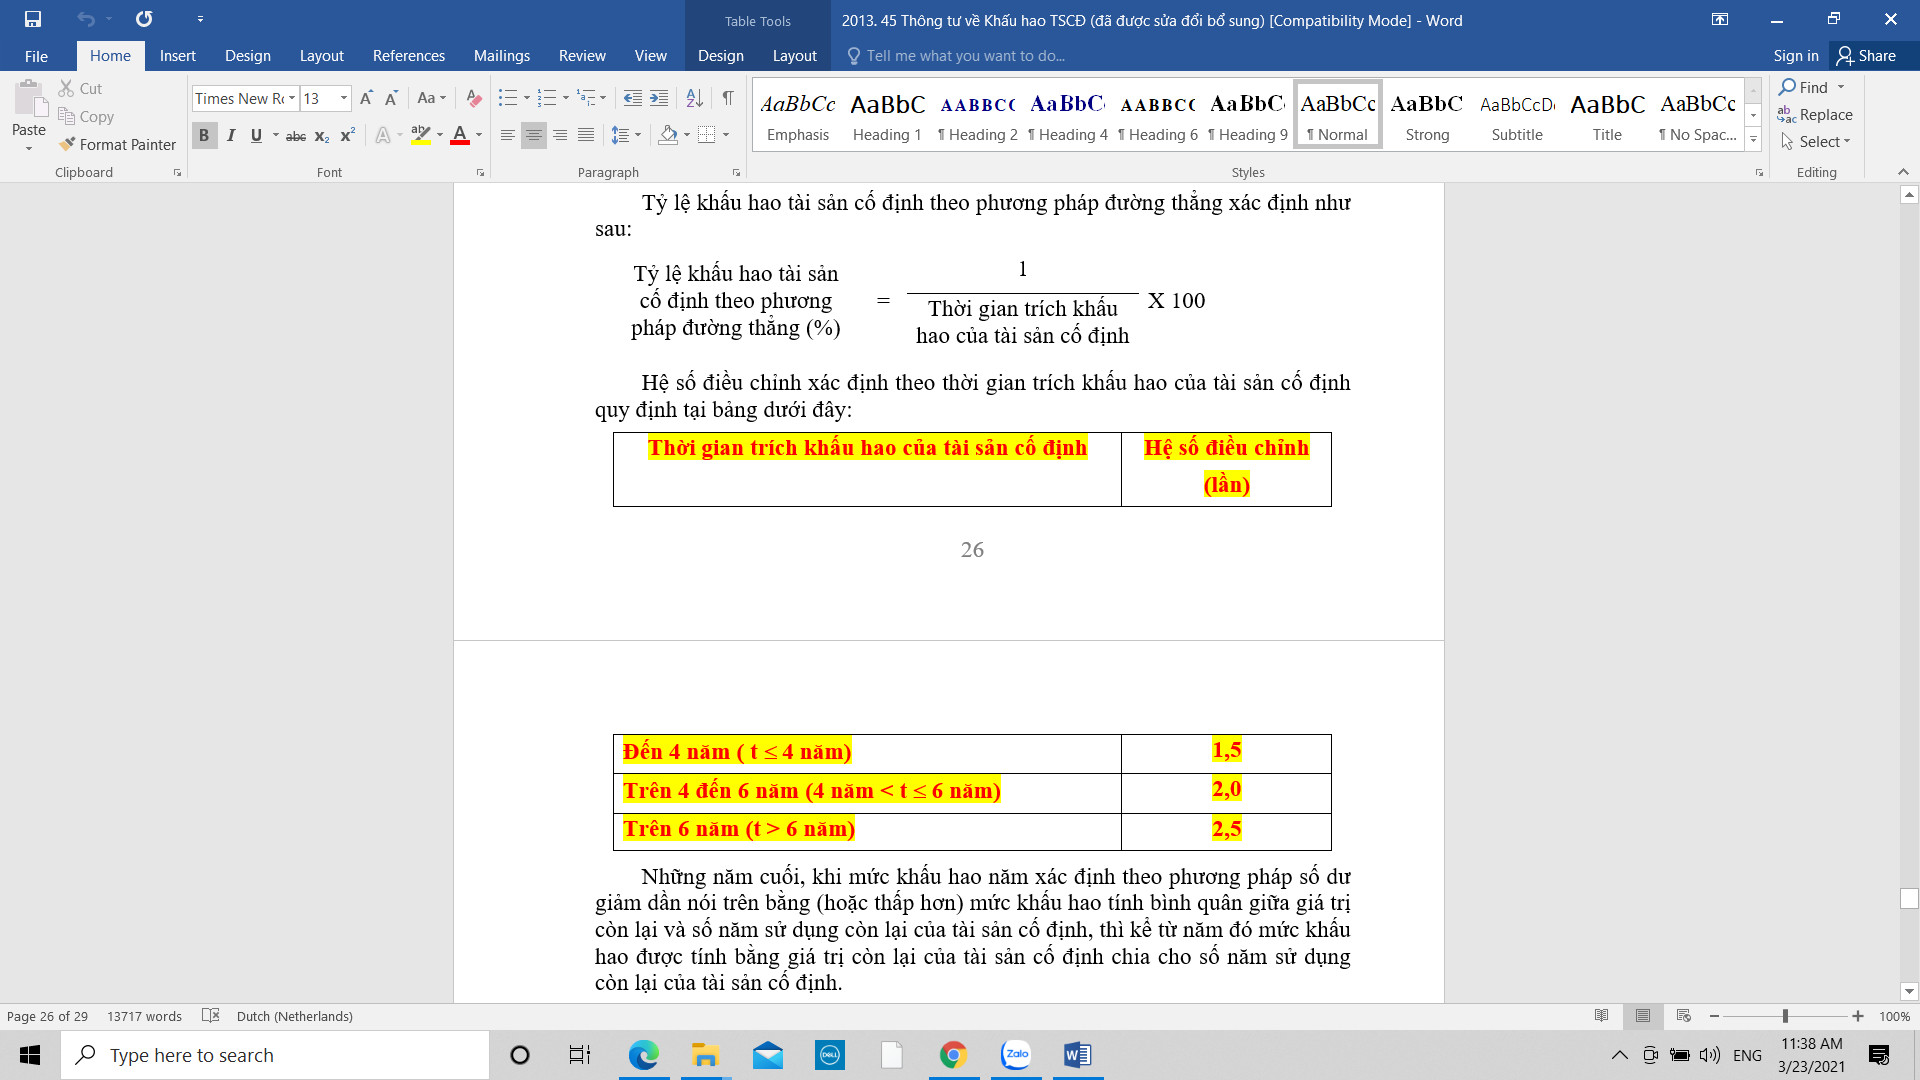The height and width of the screenshot is (1080, 1920).
Task: Click the Windows taskbar search box
Action: pyautogui.click(x=275, y=1055)
